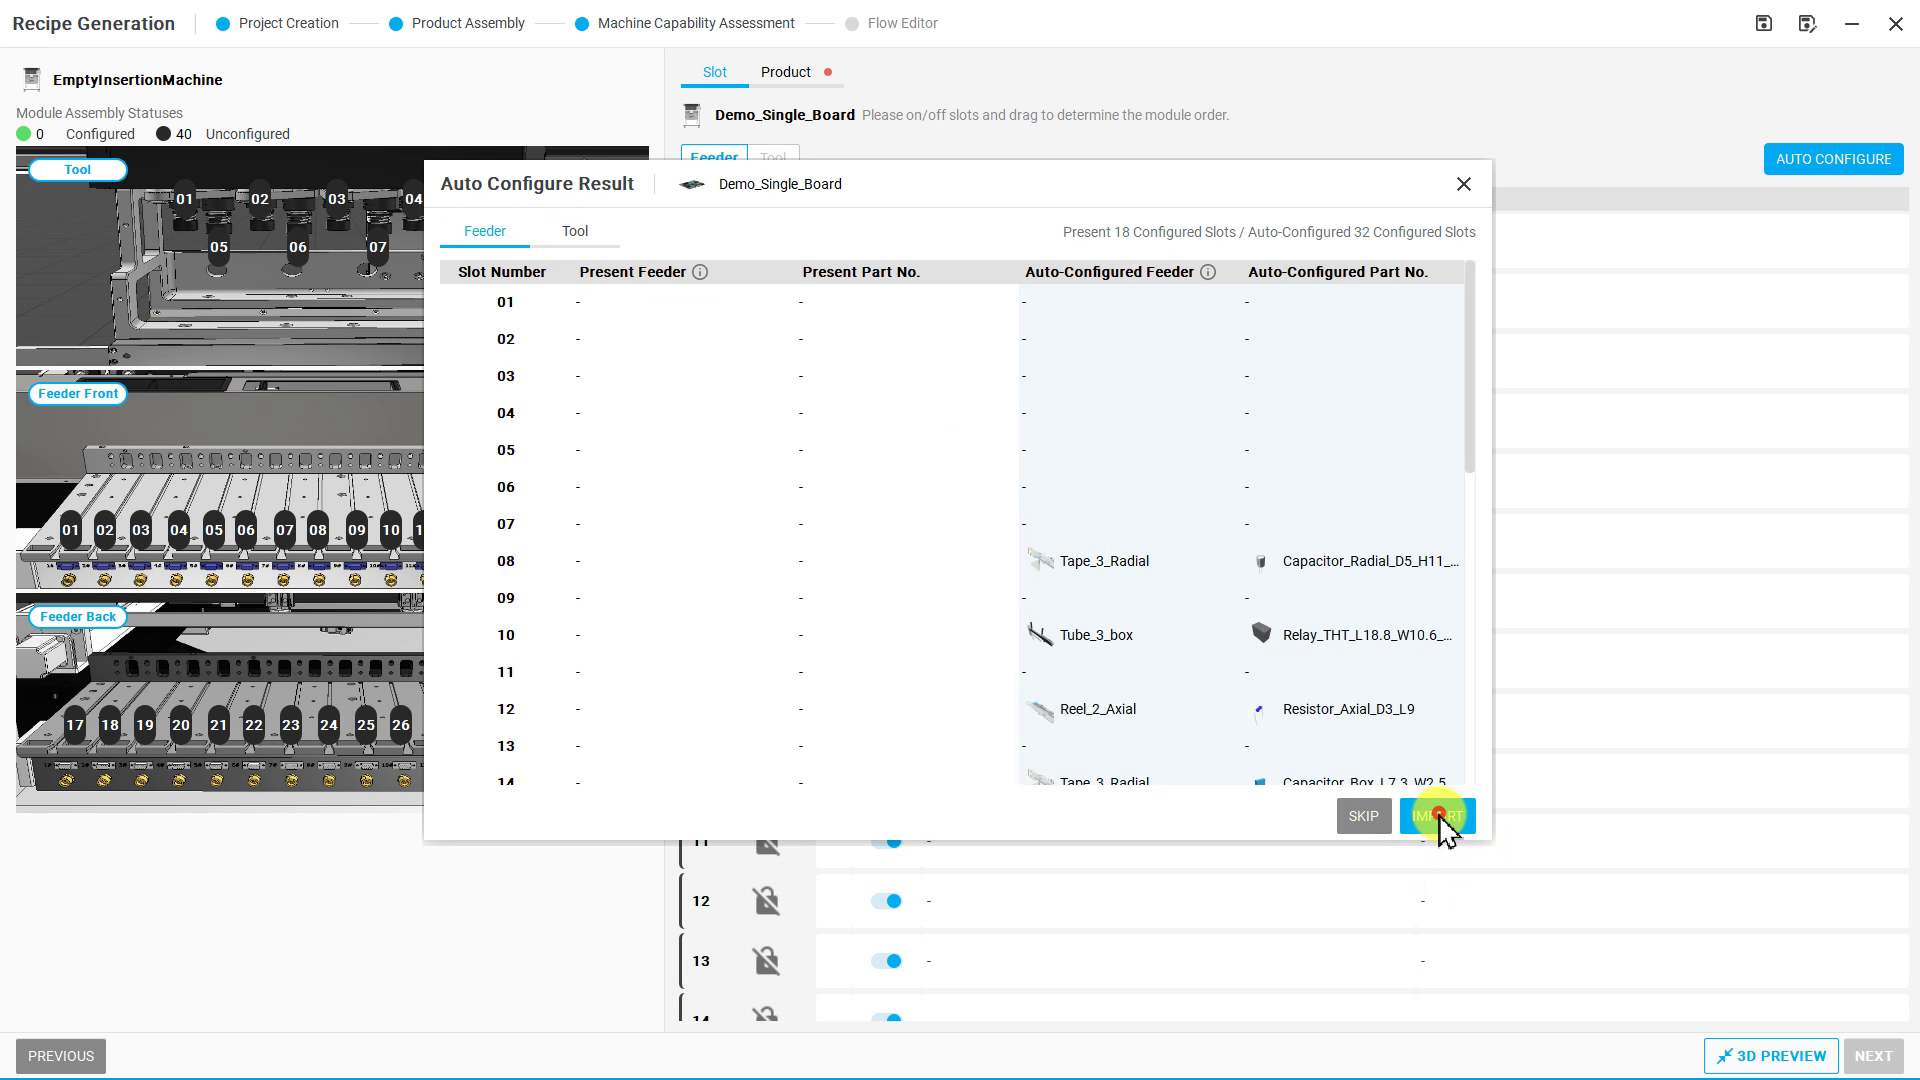Go to Product Assembly step
Viewport: 1920px width, 1080px height.
457,23
